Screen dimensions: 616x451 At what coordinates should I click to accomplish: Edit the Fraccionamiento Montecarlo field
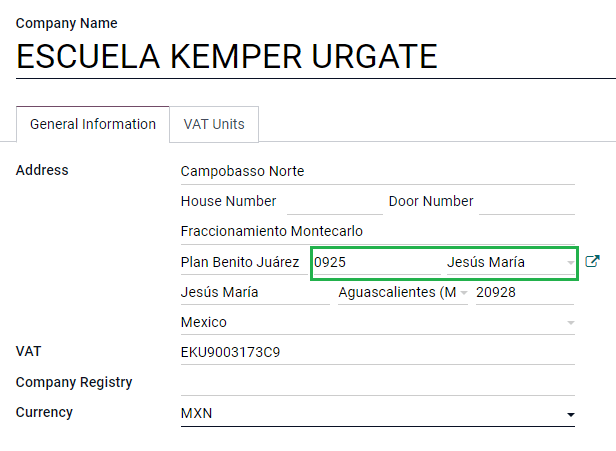pos(377,232)
